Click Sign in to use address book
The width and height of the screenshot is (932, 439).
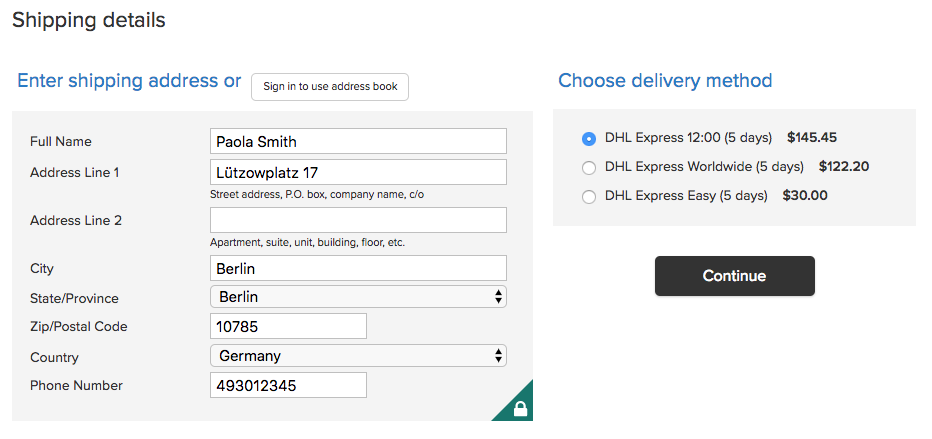click(x=330, y=87)
